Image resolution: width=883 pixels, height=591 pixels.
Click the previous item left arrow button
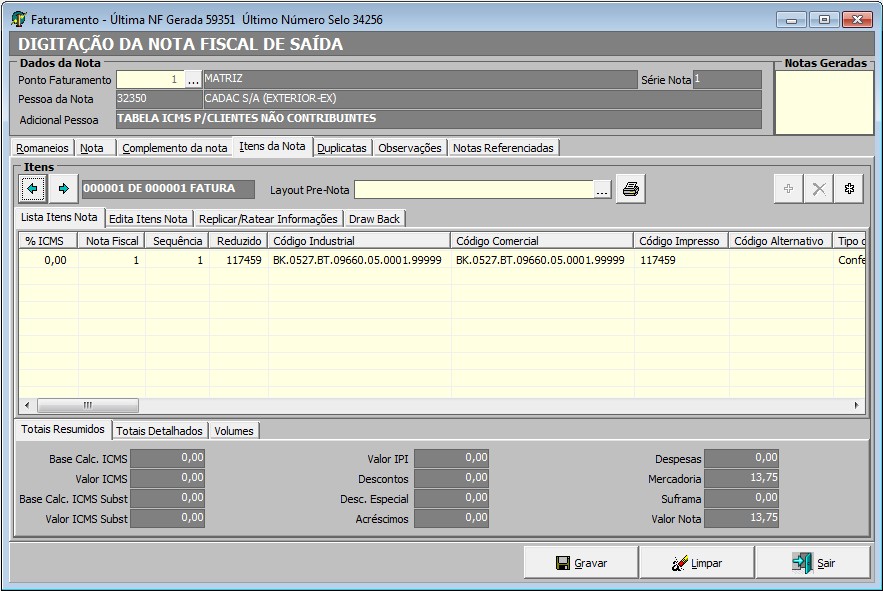coord(33,188)
